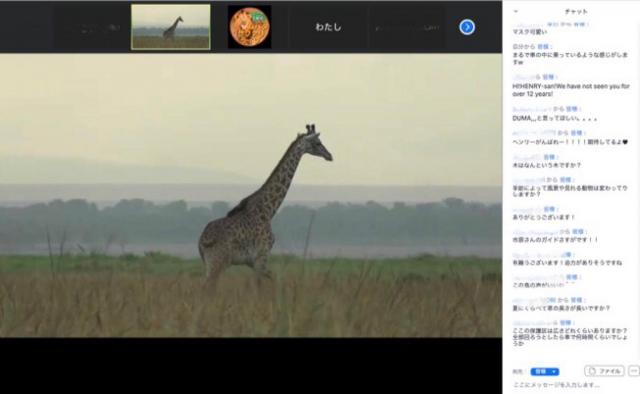Click the message input field in chat
Viewport: 640px width, 394px height.
[571, 385]
